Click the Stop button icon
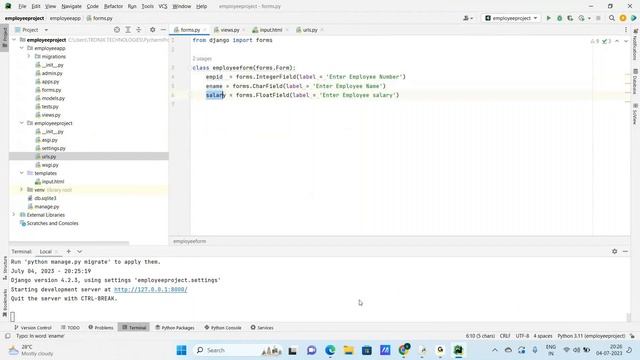 click(x=598, y=18)
